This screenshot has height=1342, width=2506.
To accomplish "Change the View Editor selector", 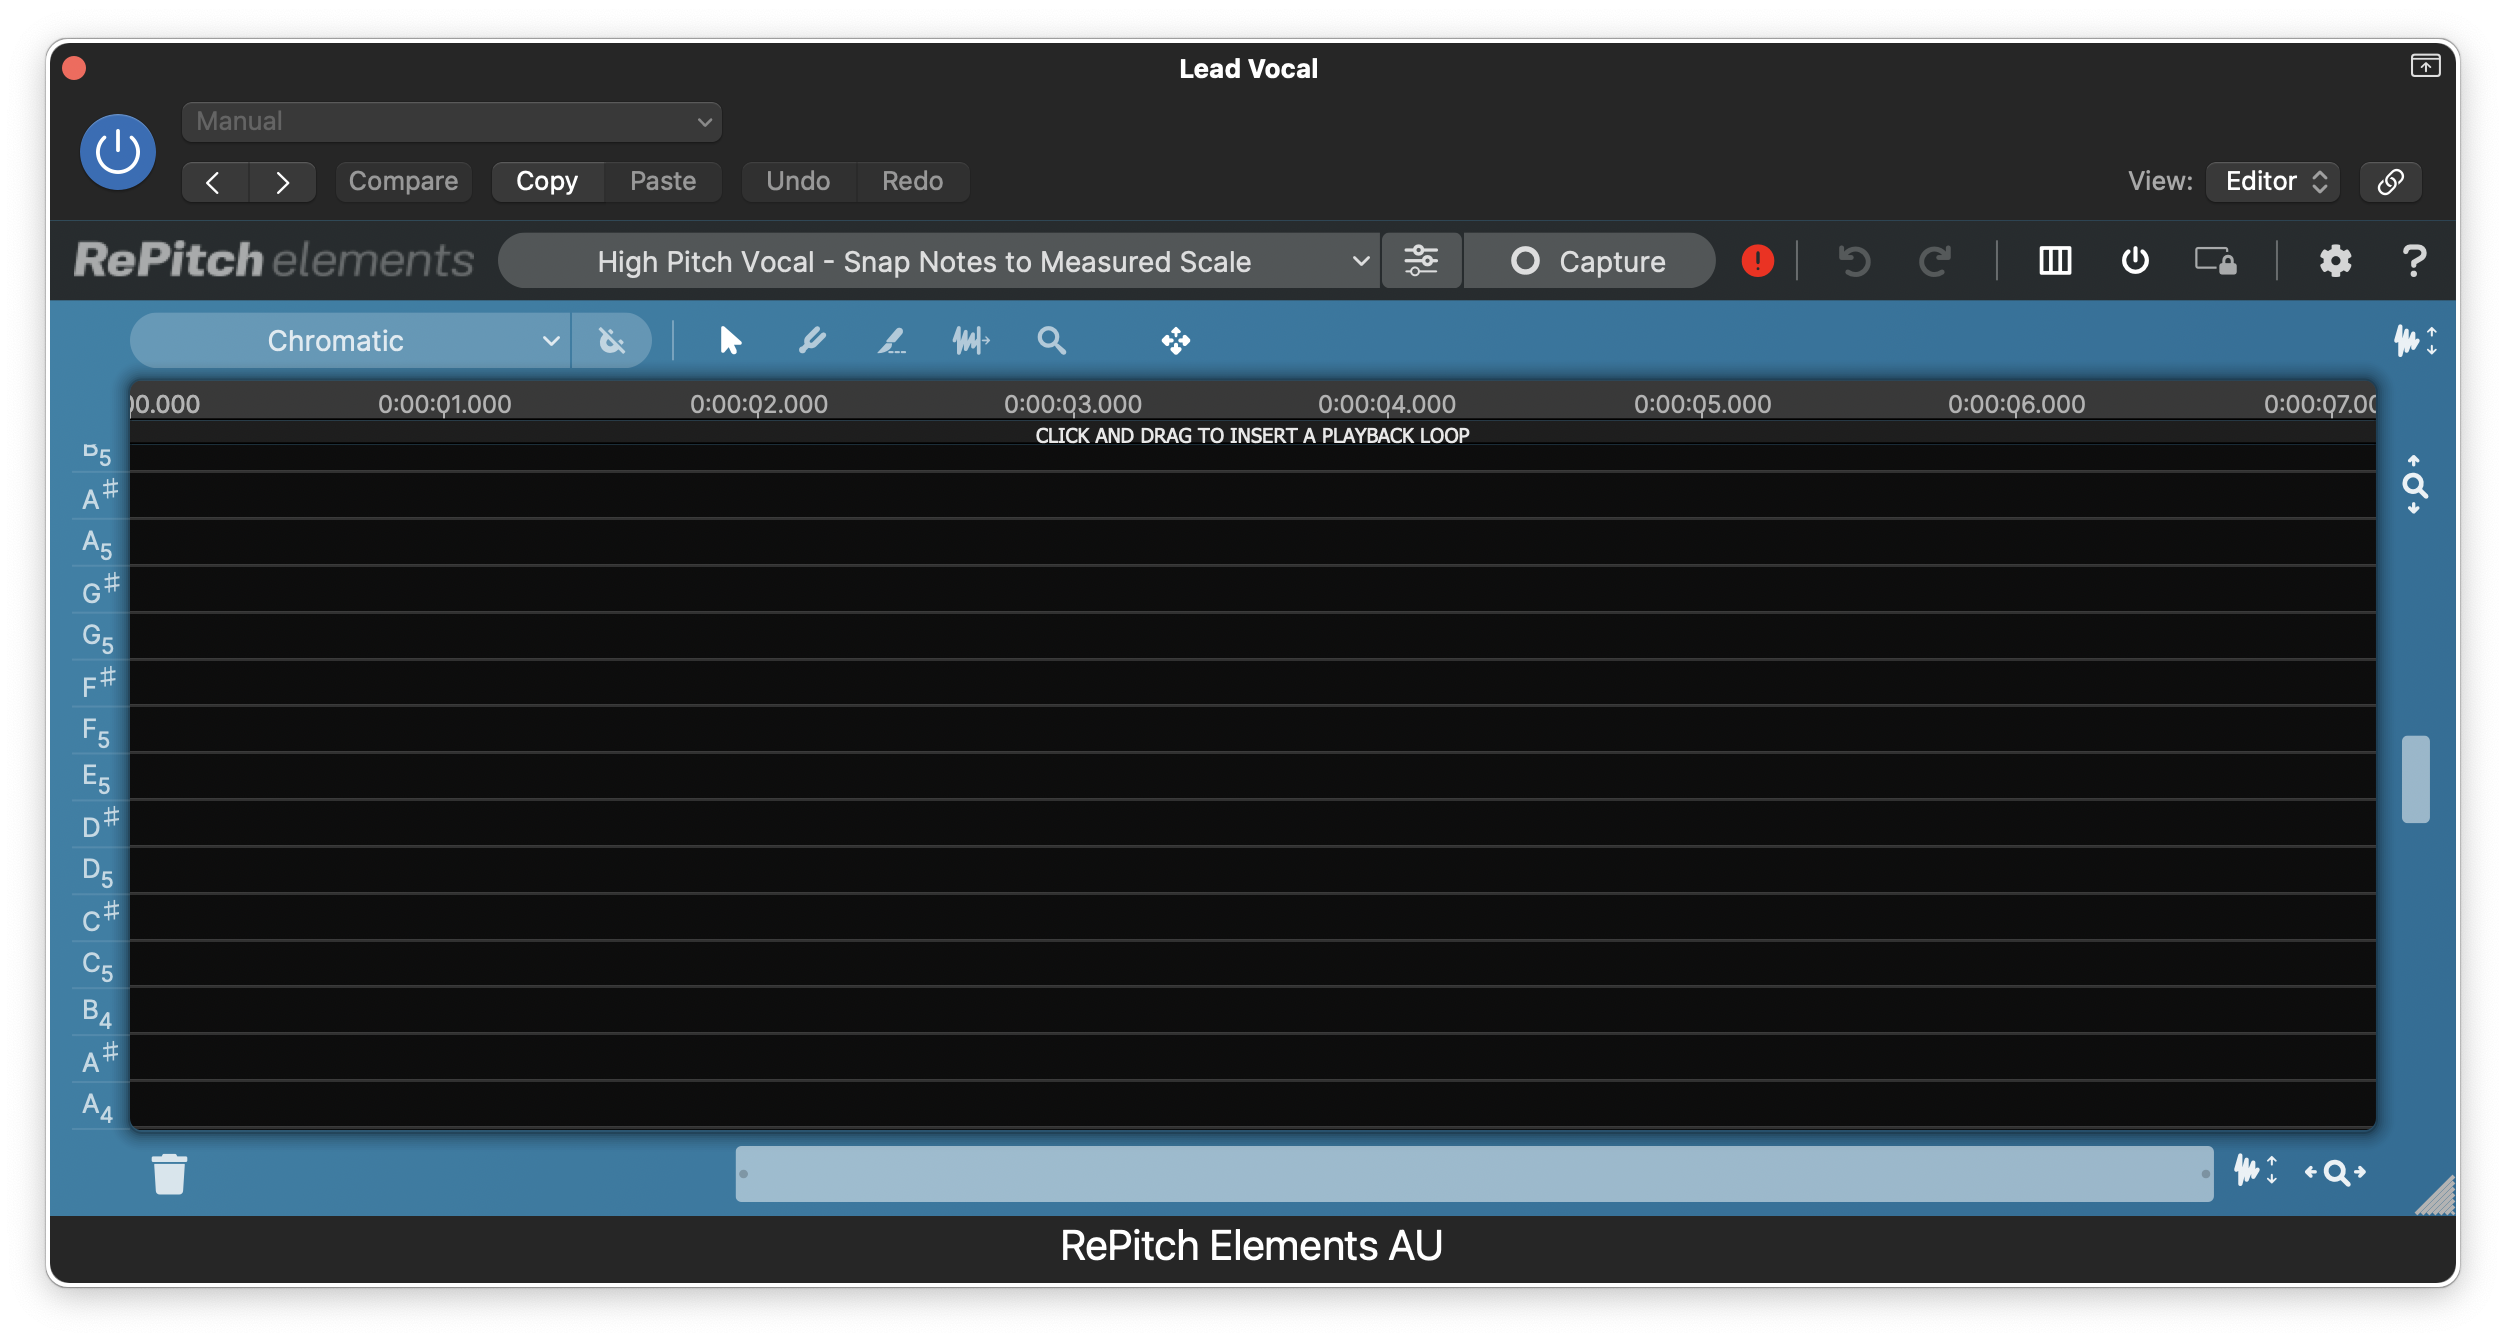I will 2272,181.
